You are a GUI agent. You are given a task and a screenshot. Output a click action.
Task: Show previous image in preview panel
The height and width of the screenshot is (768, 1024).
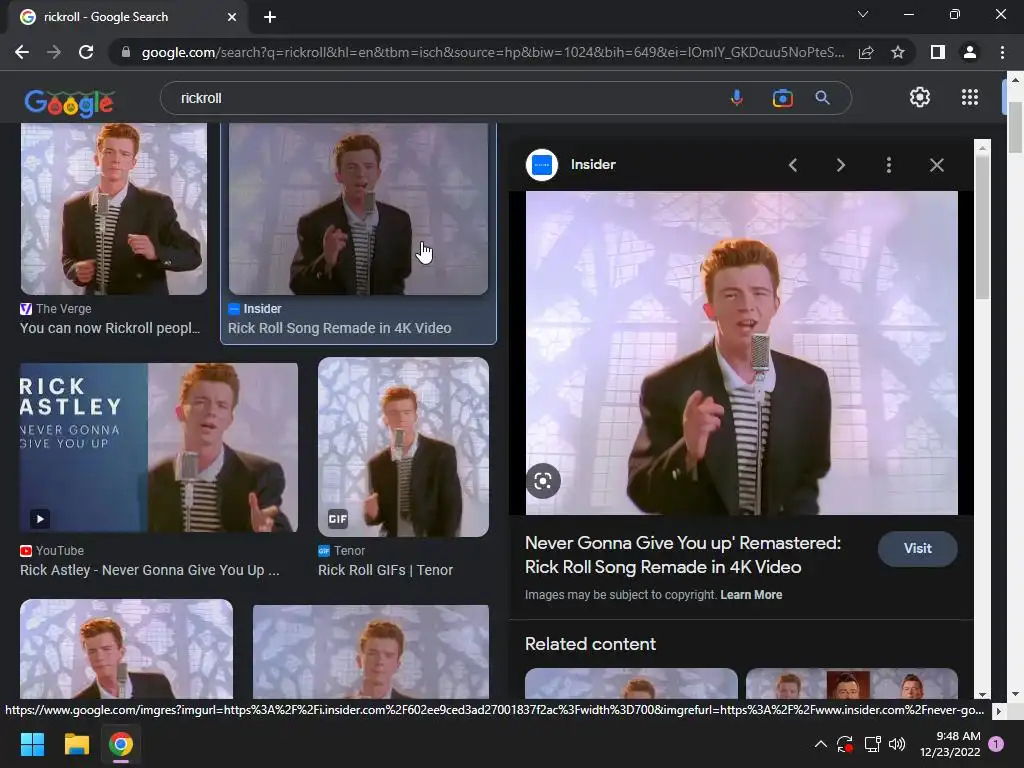(793, 165)
